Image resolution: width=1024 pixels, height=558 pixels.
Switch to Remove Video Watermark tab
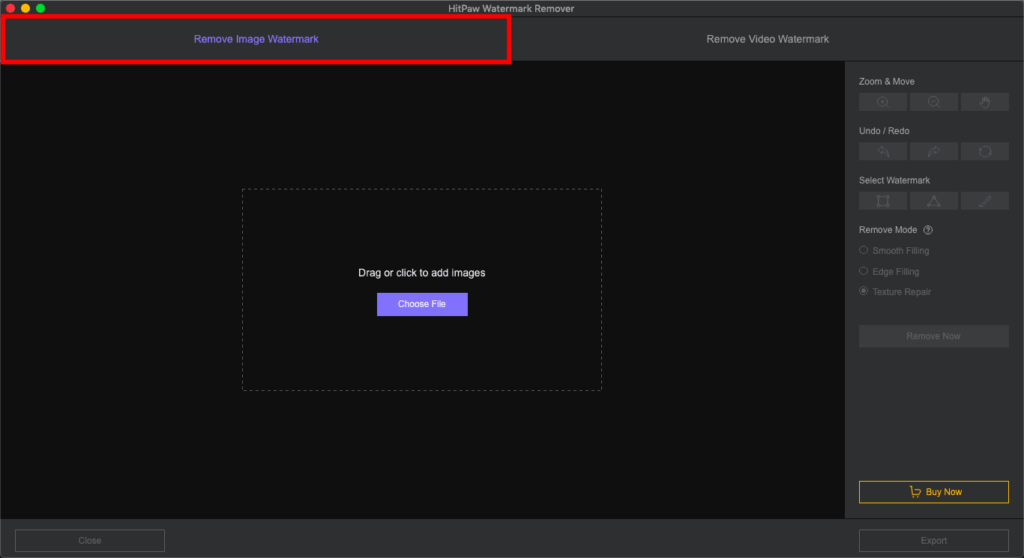point(767,39)
